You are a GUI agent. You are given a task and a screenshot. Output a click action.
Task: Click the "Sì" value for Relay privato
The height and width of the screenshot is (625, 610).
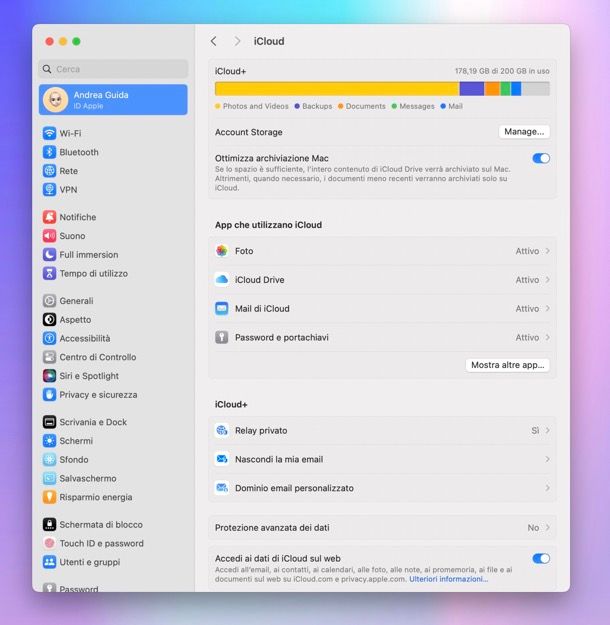(535, 430)
